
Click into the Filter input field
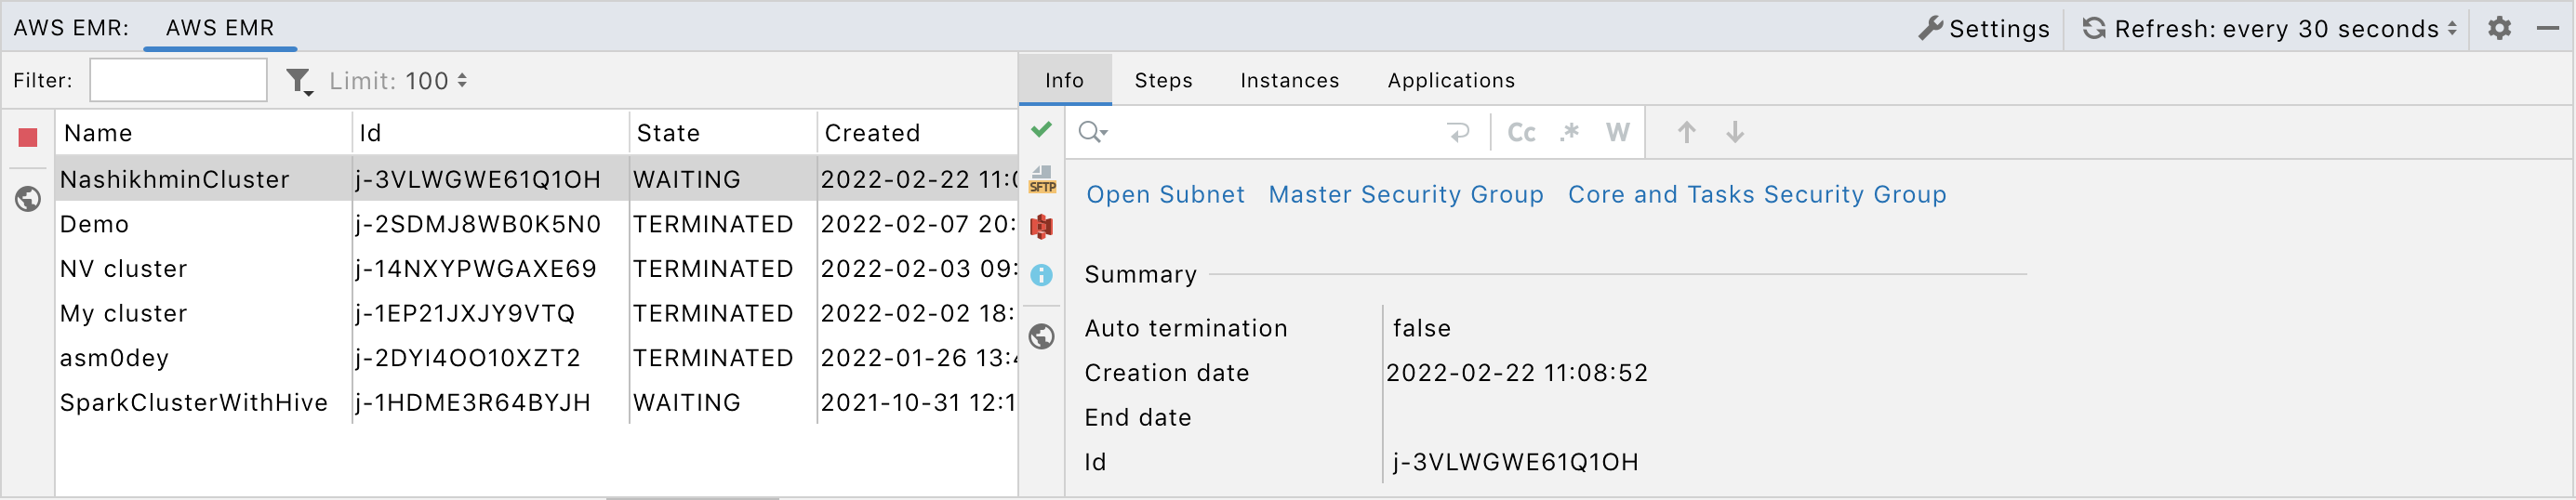pos(178,80)
